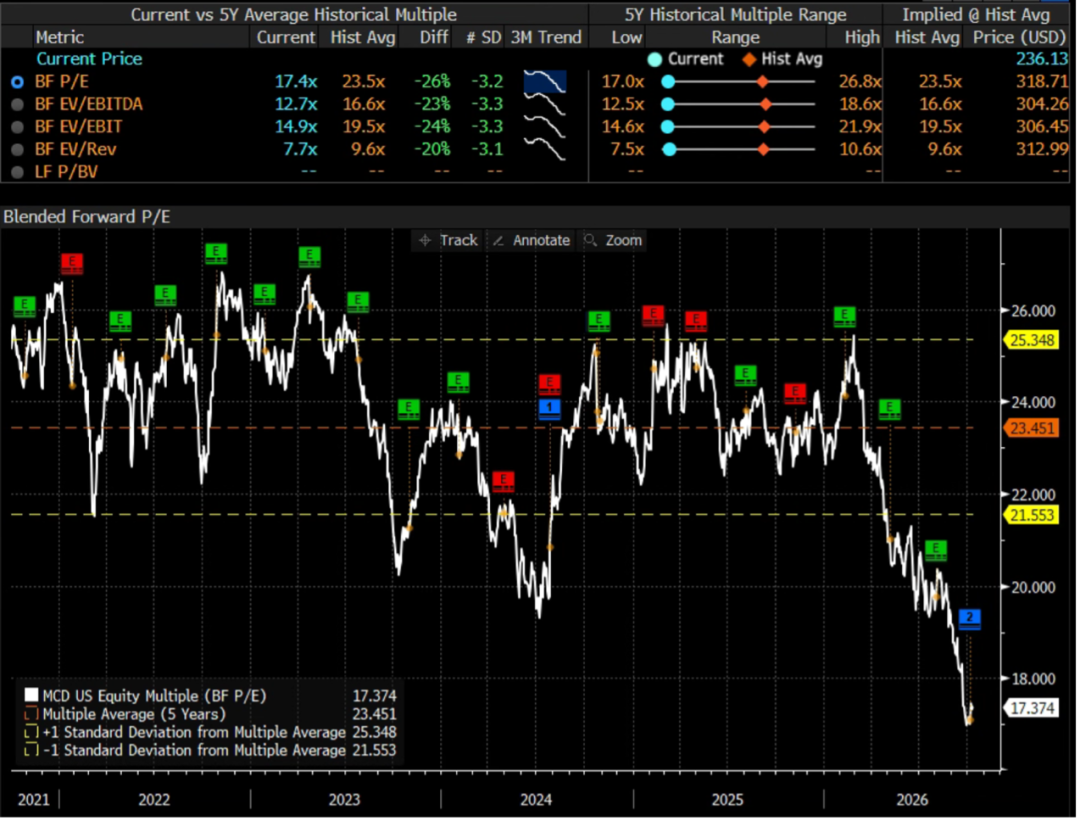The width and height of the screenshot is (1080, 821).
Task: Open the rightmost green E earnings flag
Action: (x=935, y=550)
